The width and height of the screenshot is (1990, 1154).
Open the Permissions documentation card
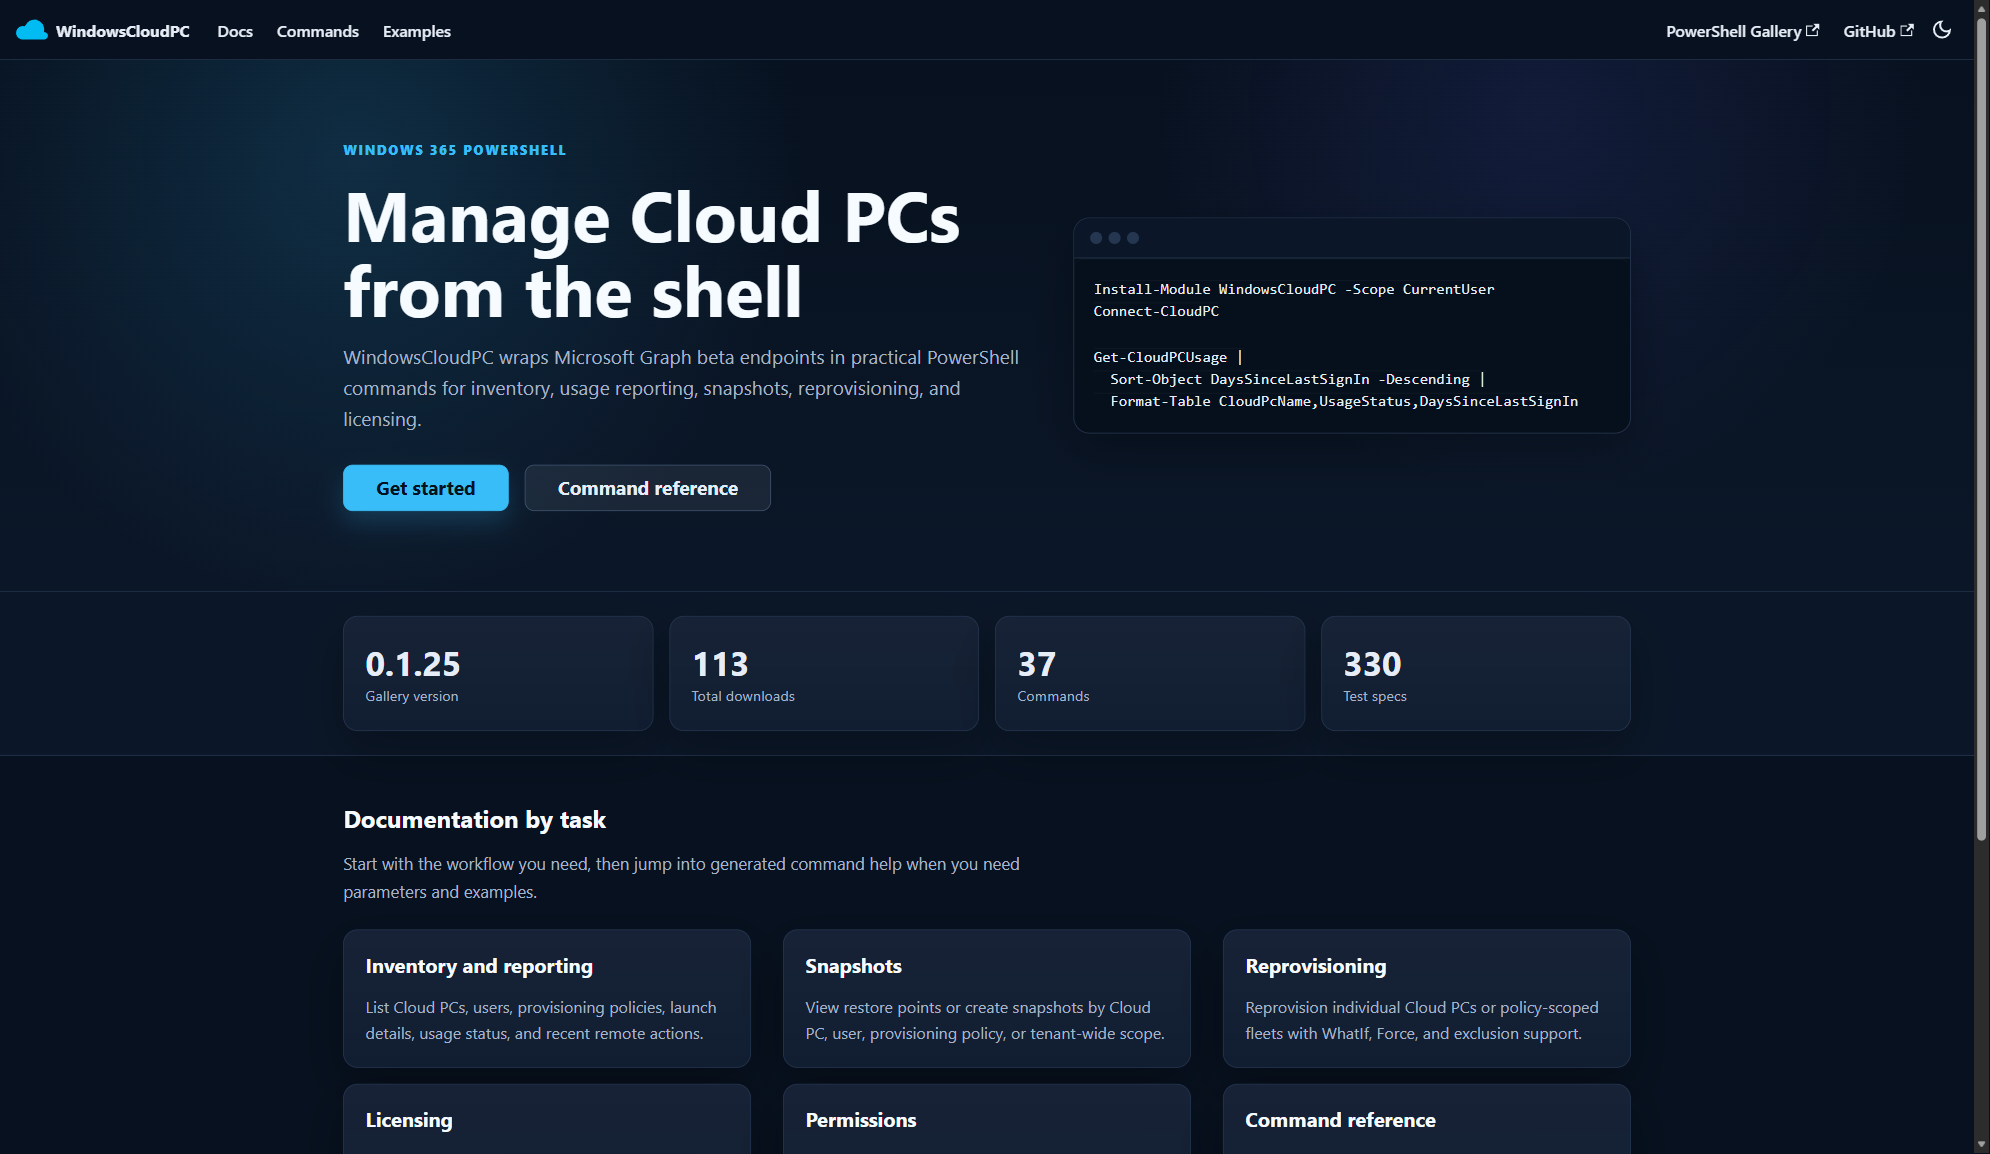point(987,1119)
